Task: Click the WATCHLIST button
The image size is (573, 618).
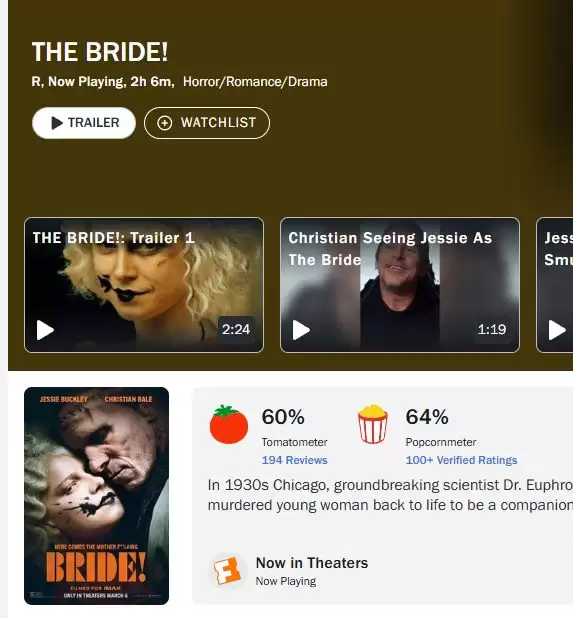Action: [207, 123]
